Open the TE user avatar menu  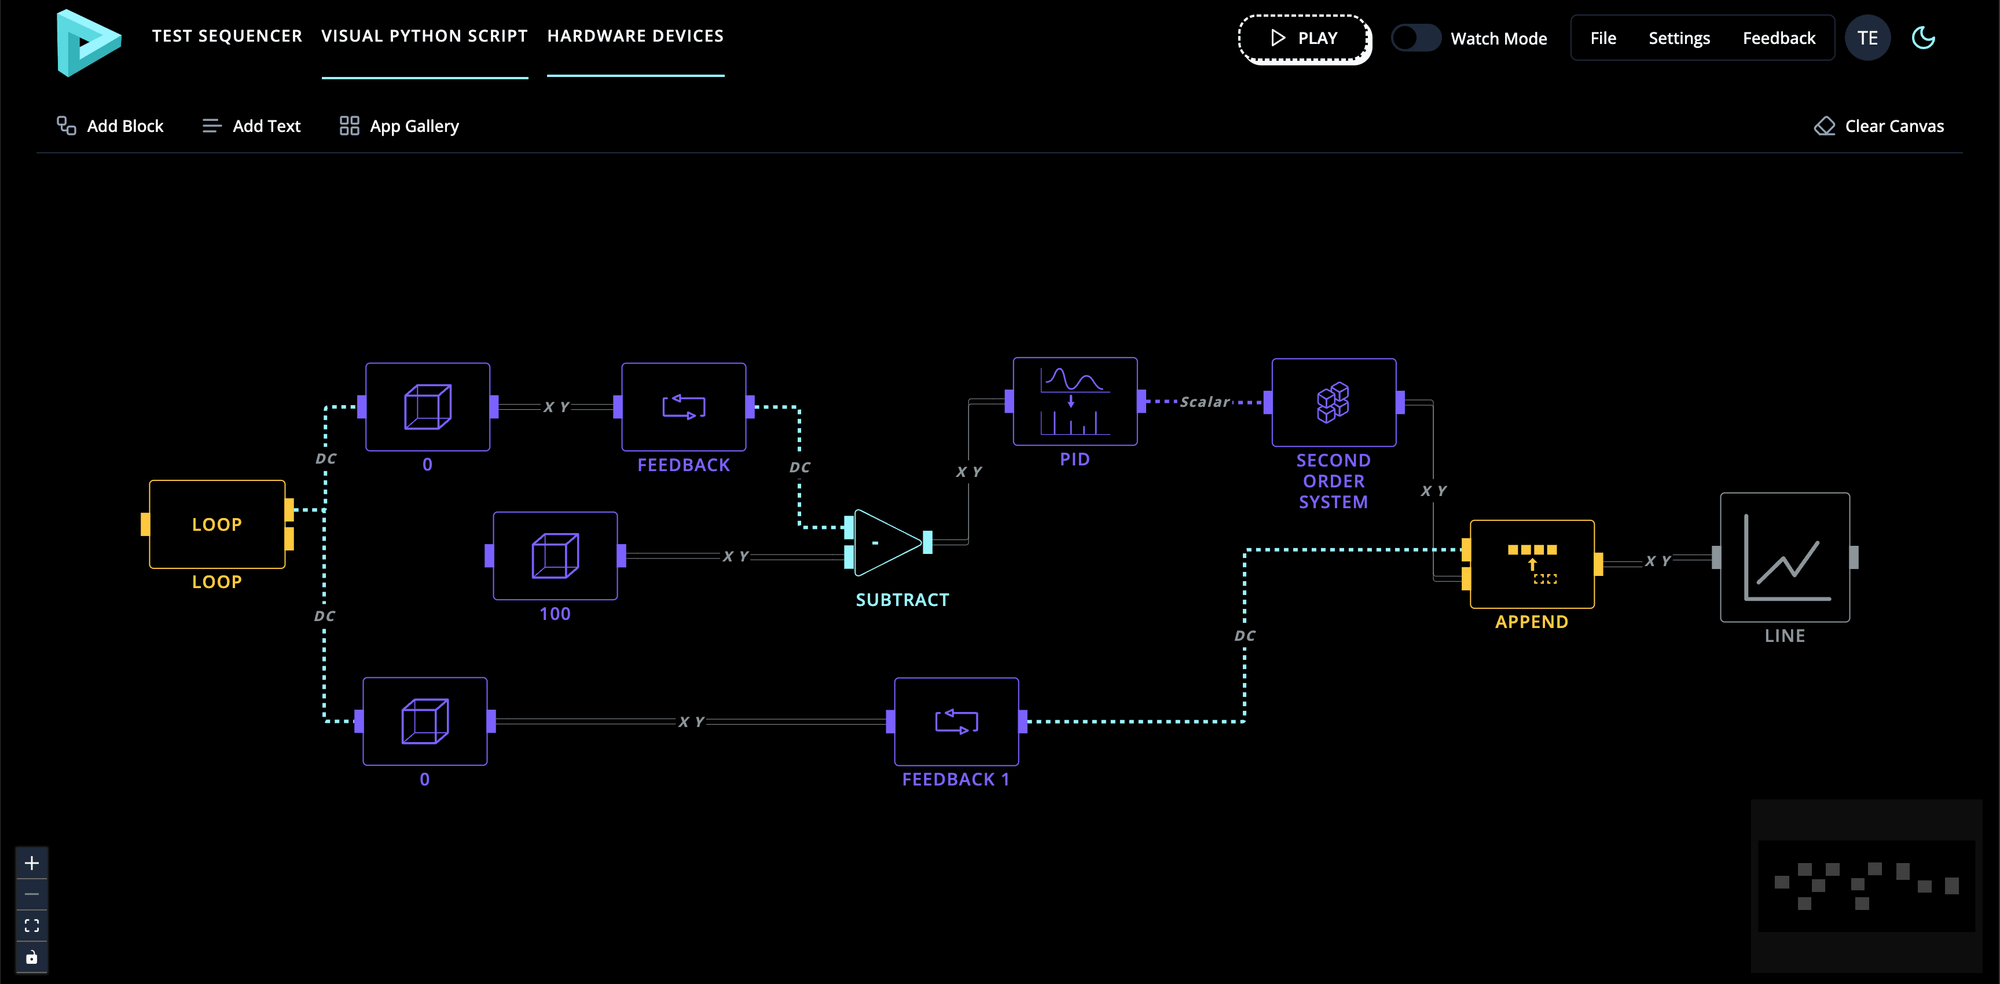(x=1867, y=38)
